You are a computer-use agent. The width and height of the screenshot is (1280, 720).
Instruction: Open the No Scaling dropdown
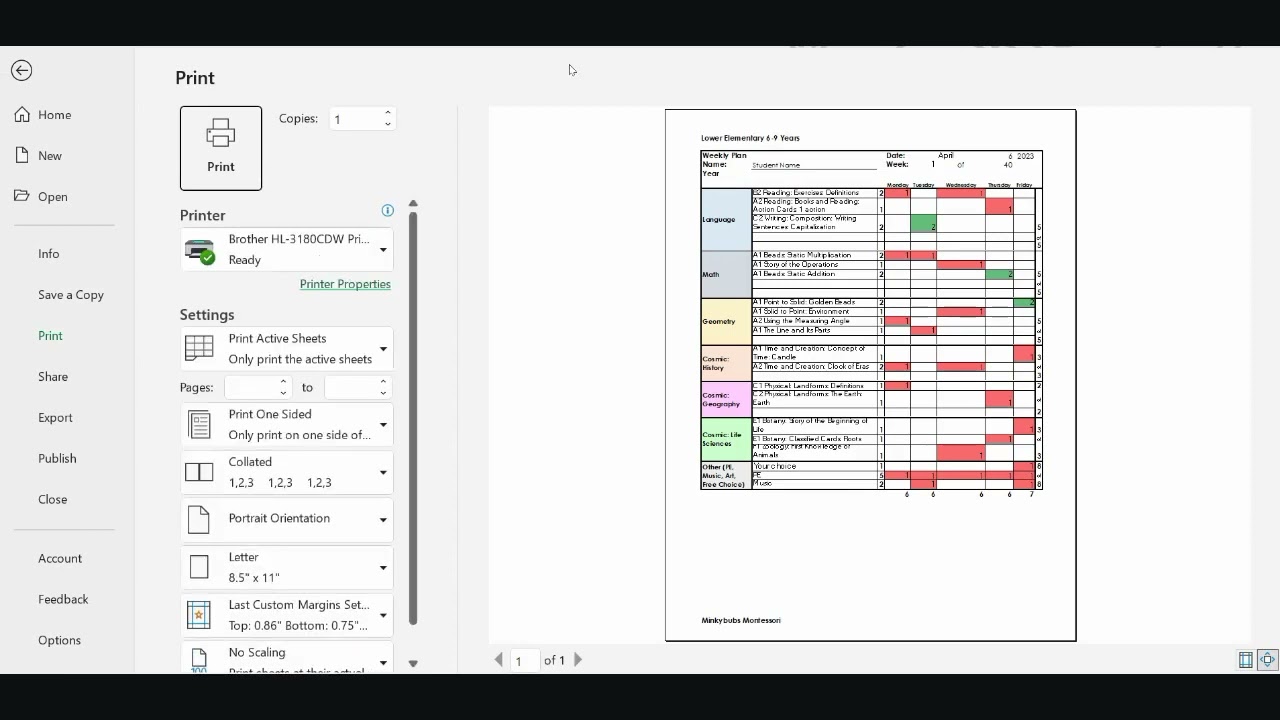coord(287,658)
